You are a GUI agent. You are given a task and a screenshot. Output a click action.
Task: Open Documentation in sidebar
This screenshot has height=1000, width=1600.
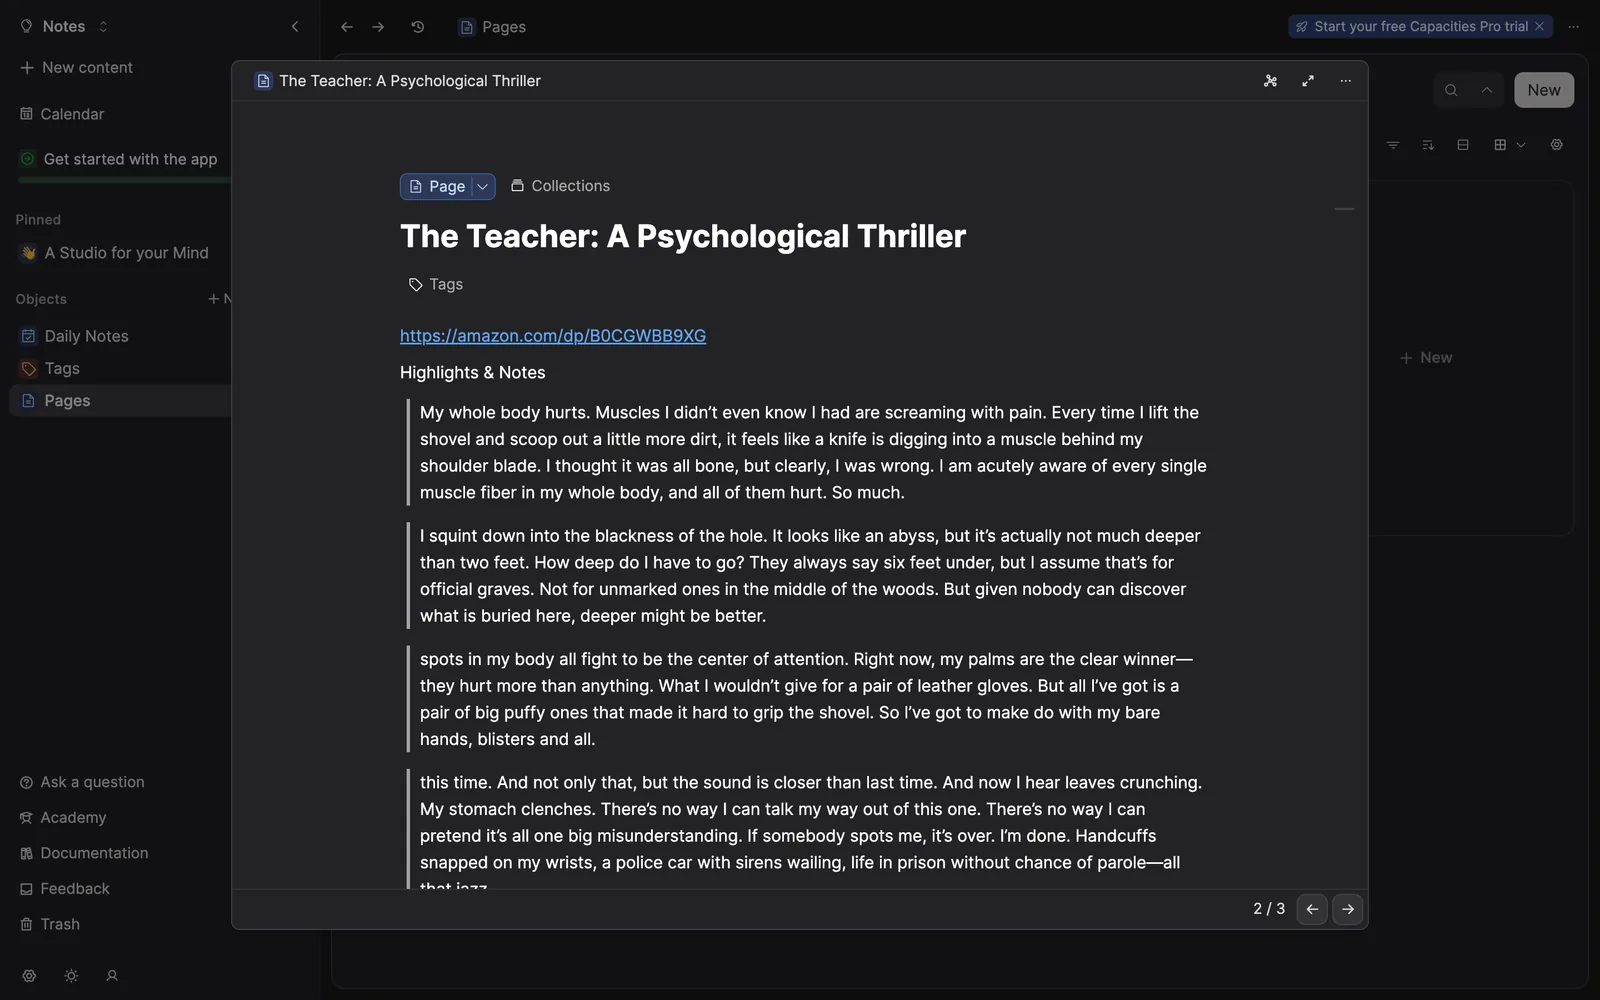pyautogui.click(x=84, y=853)
